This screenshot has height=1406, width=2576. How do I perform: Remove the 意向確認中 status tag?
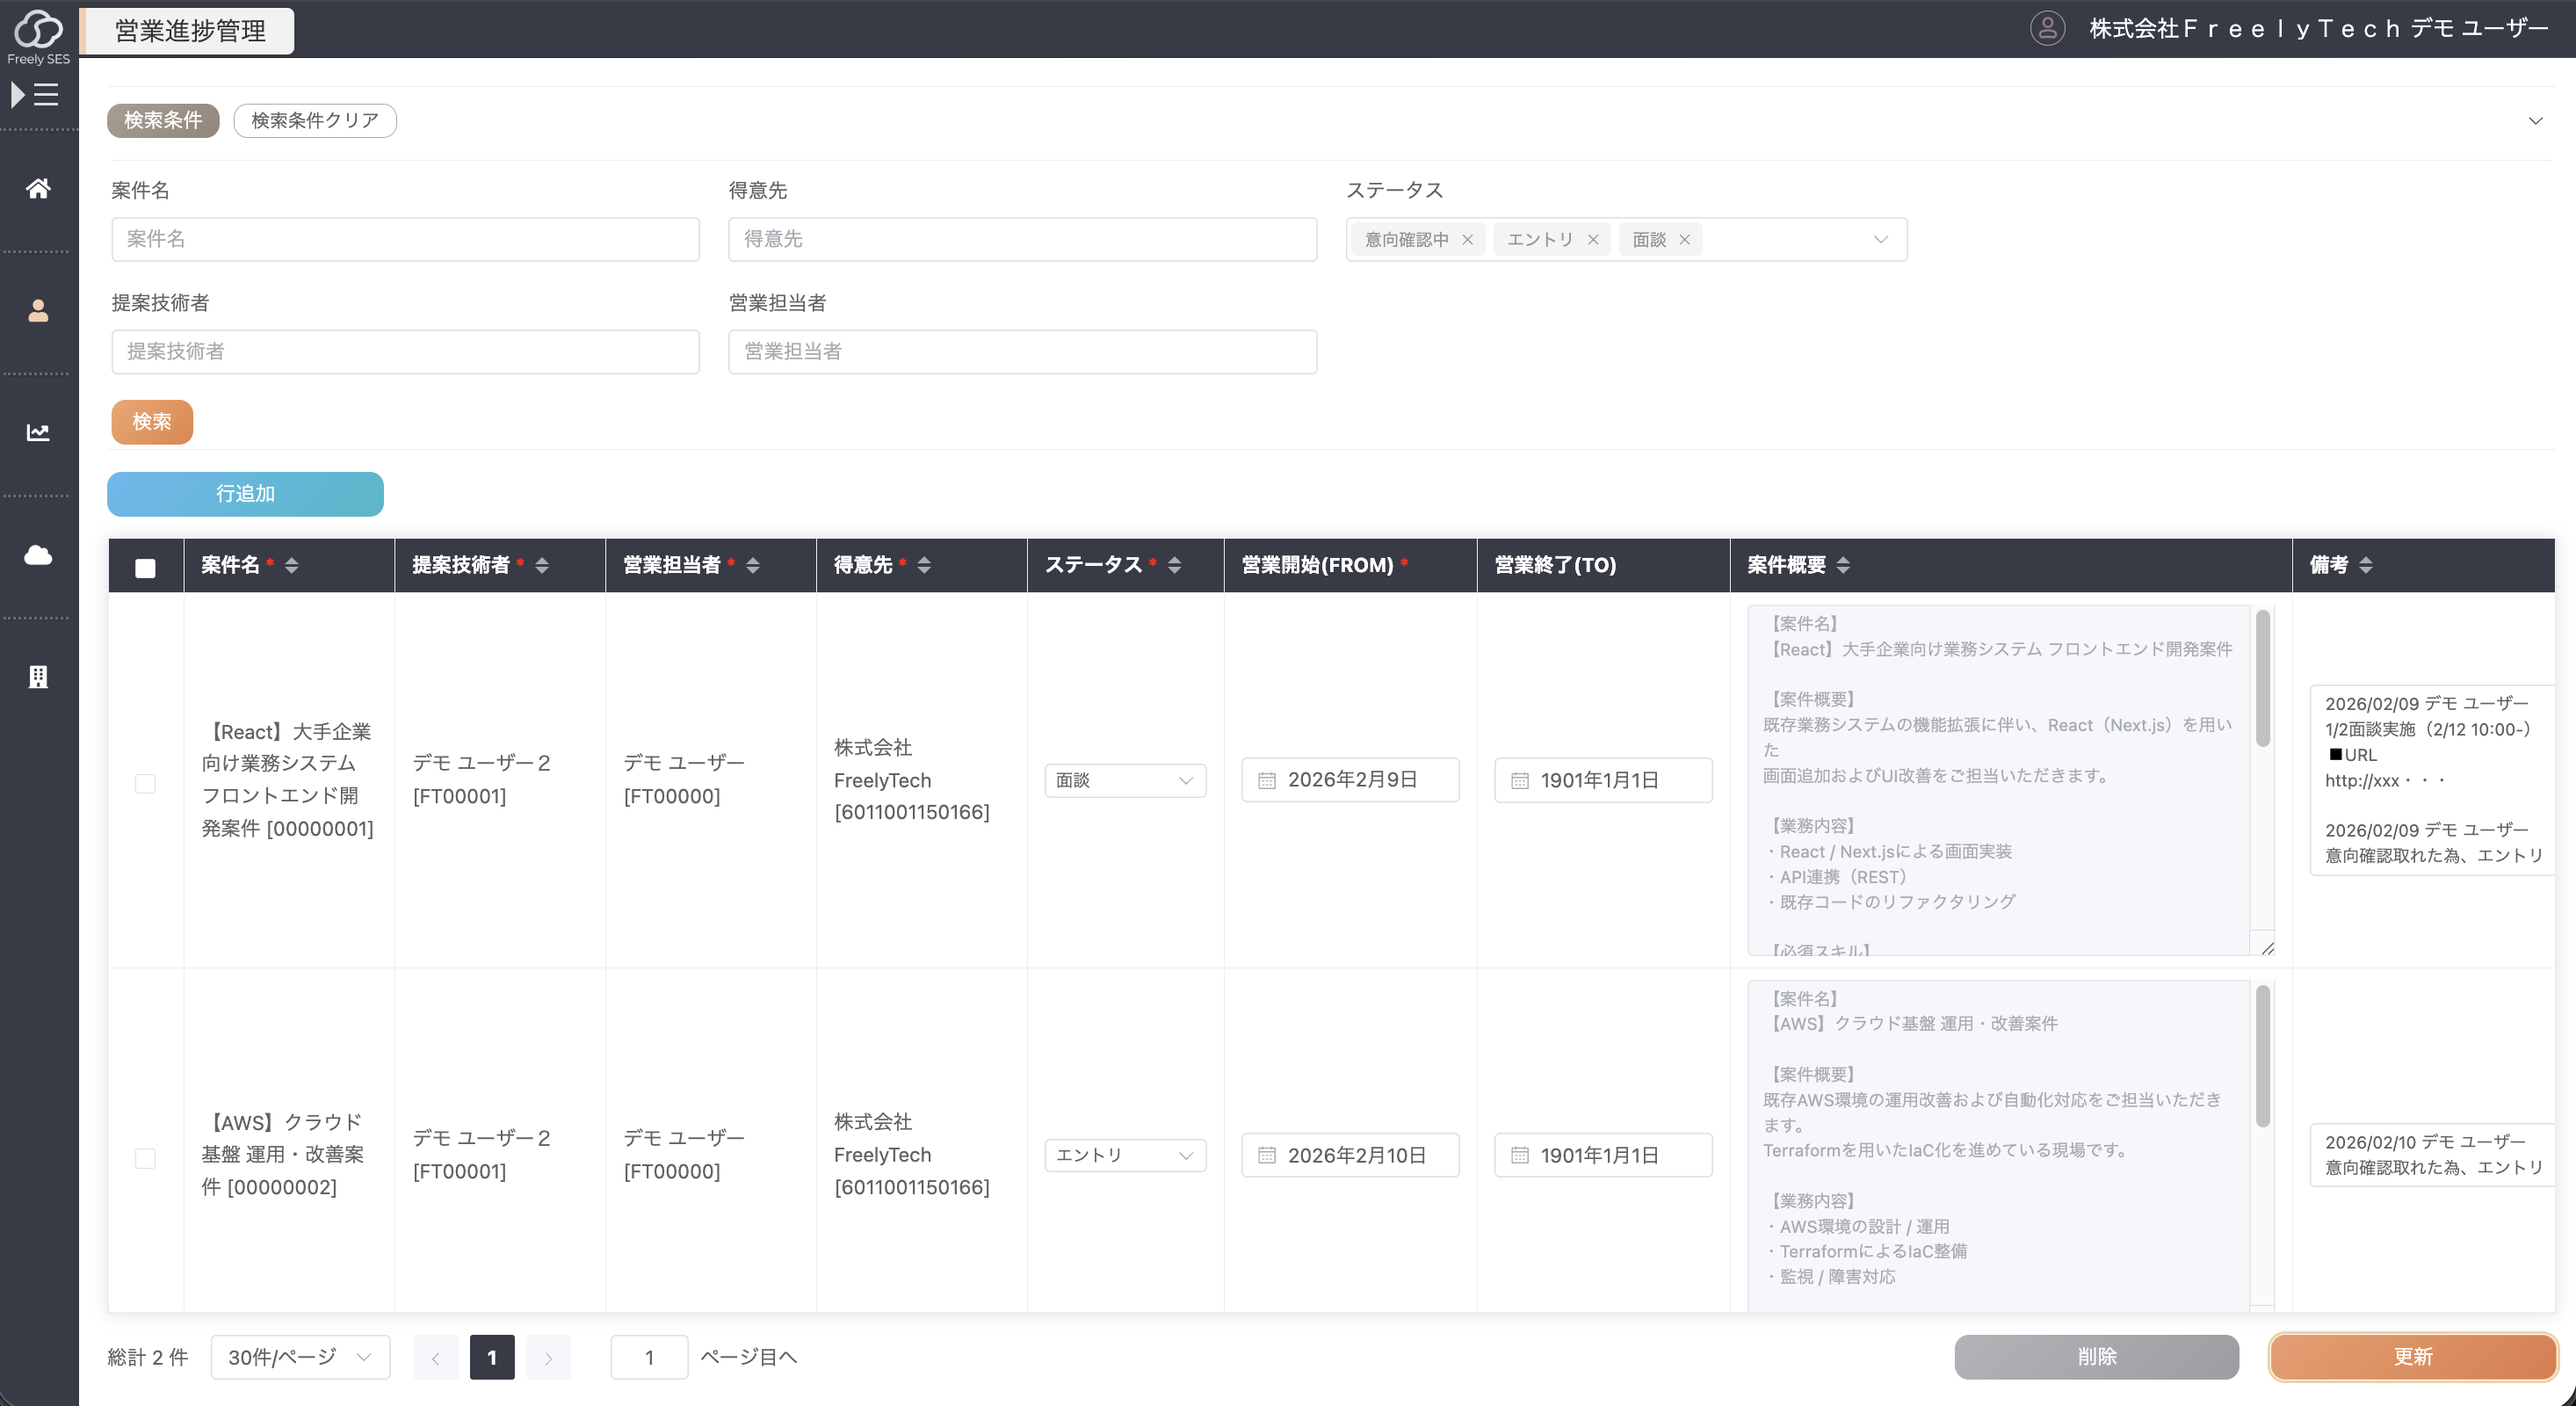pos(1467,240)
